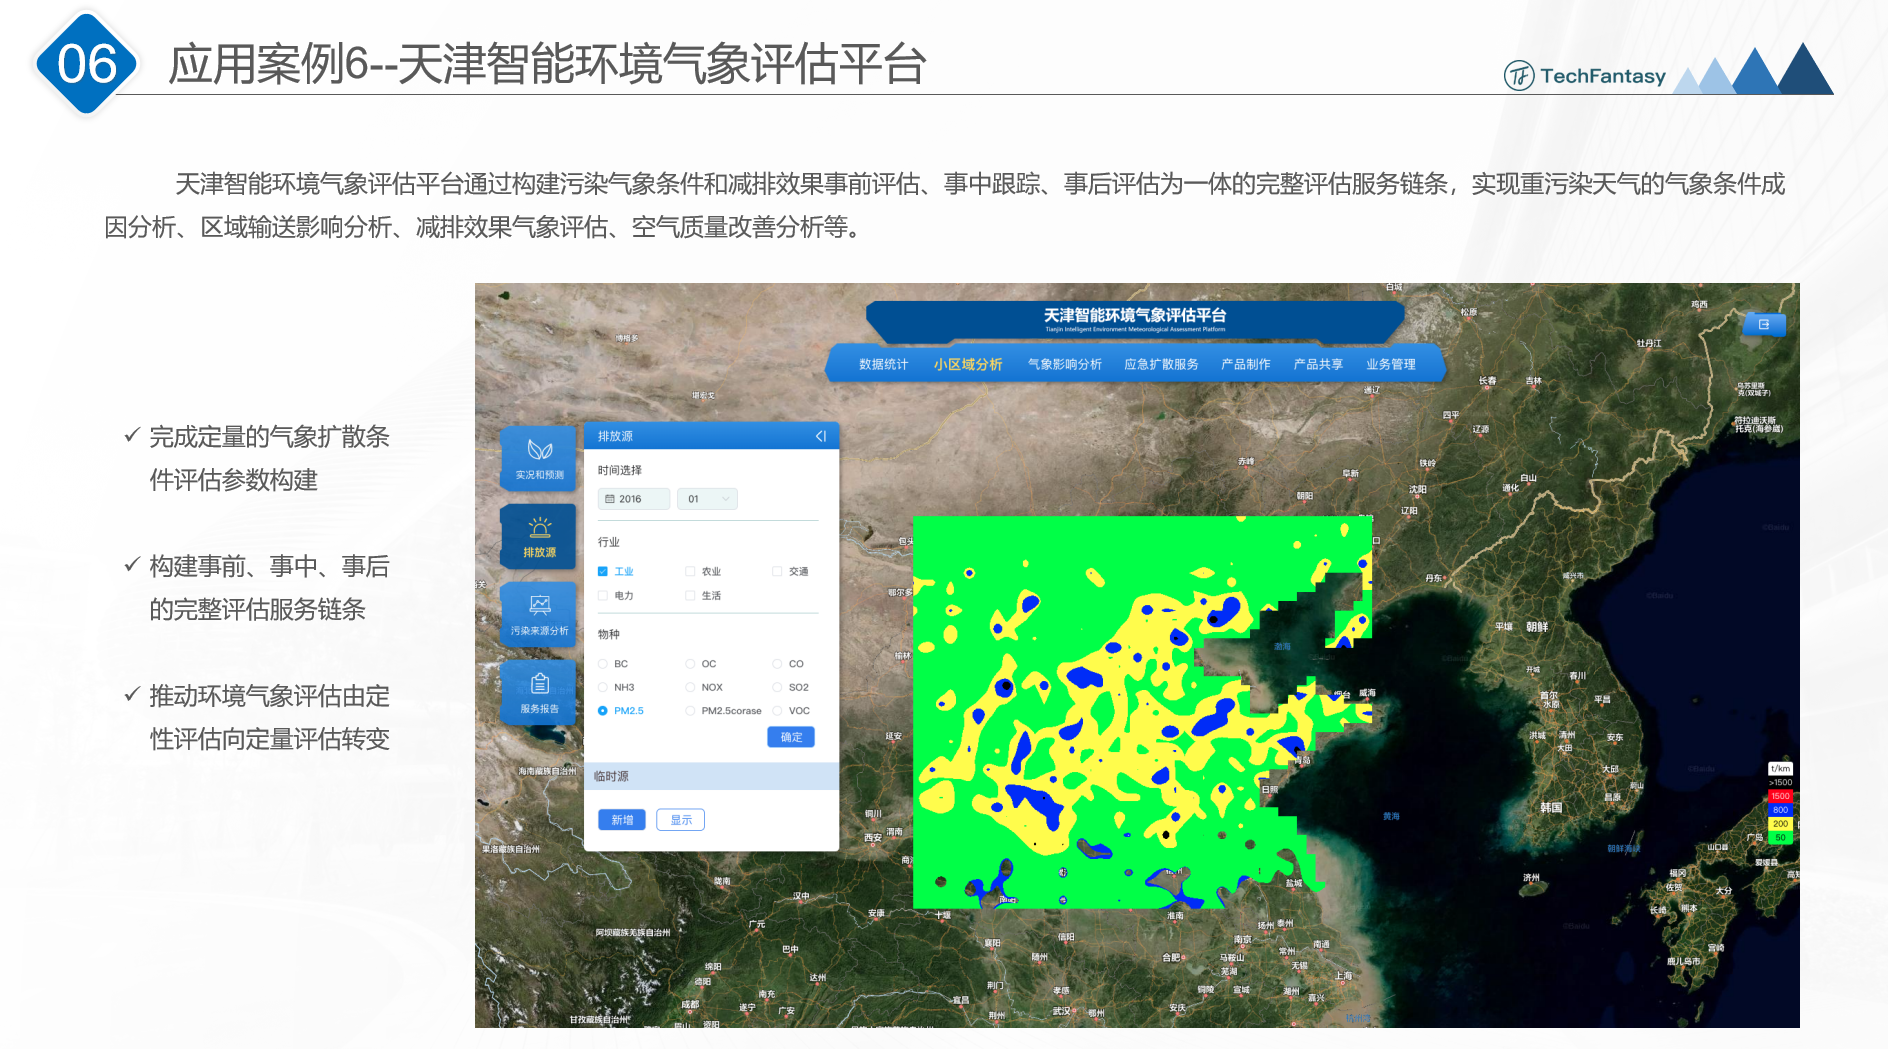Click the 确定 confirm button
Screen dimensions: 1888x1049
tap(791, 737)
